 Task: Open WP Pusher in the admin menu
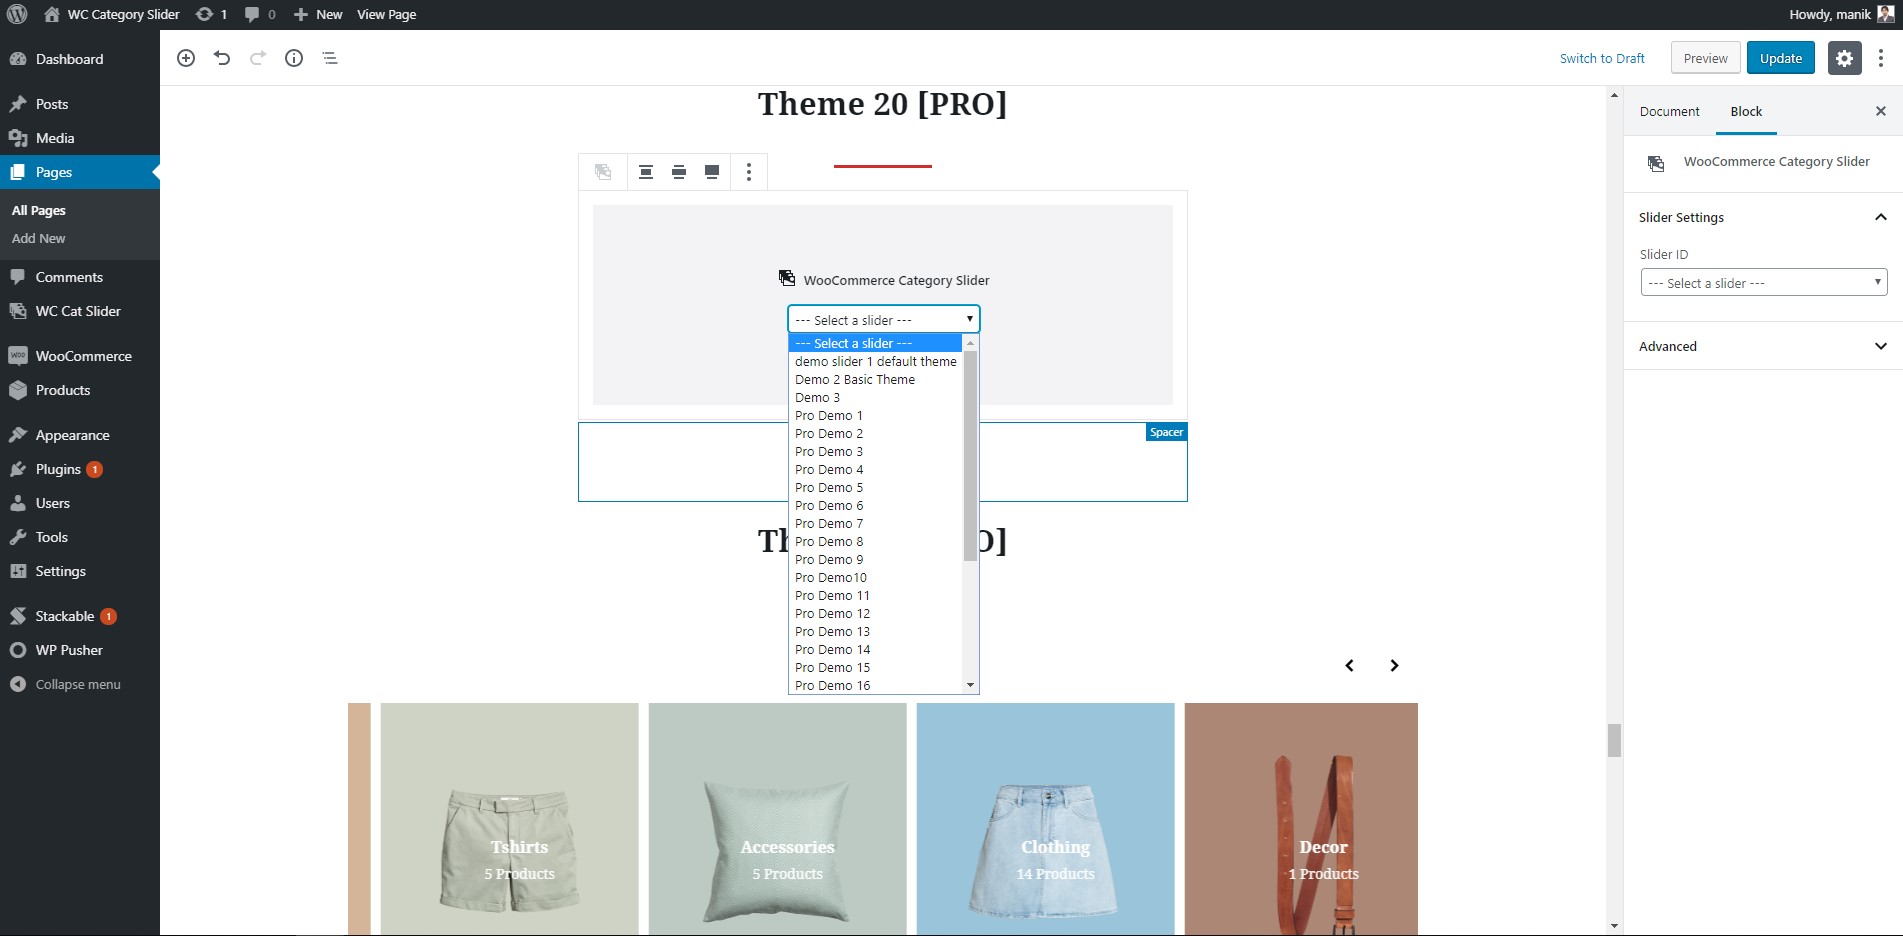(80, 650)
